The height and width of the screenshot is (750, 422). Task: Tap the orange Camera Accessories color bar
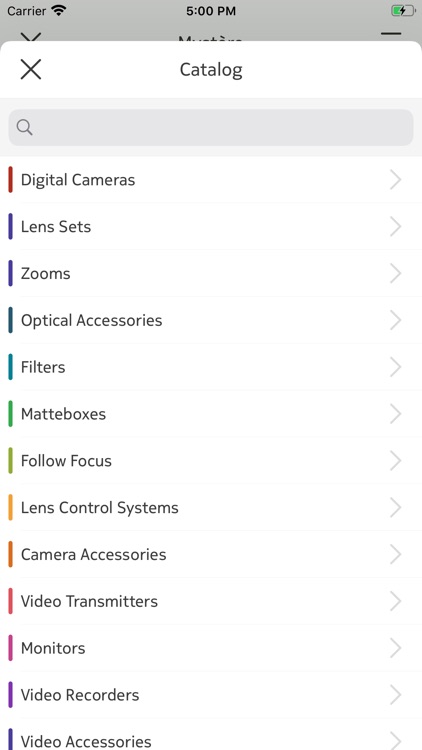(11, 554)
